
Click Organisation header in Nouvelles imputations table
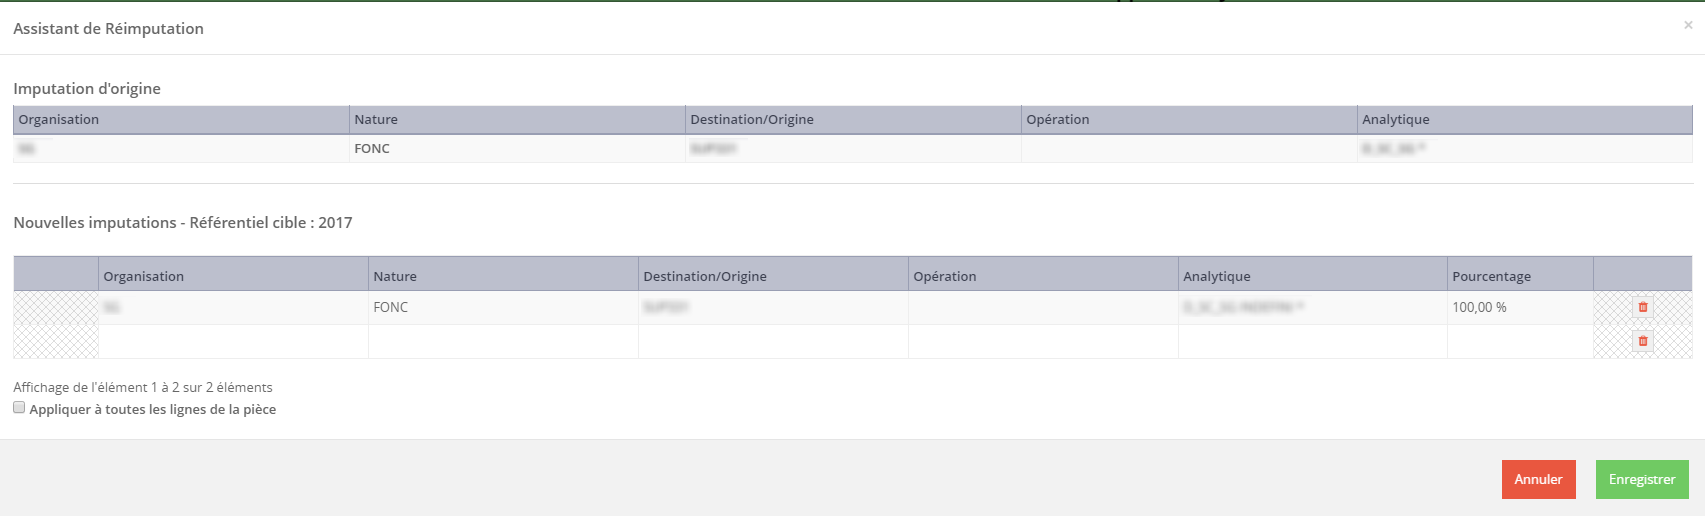(x=144, y=276)
